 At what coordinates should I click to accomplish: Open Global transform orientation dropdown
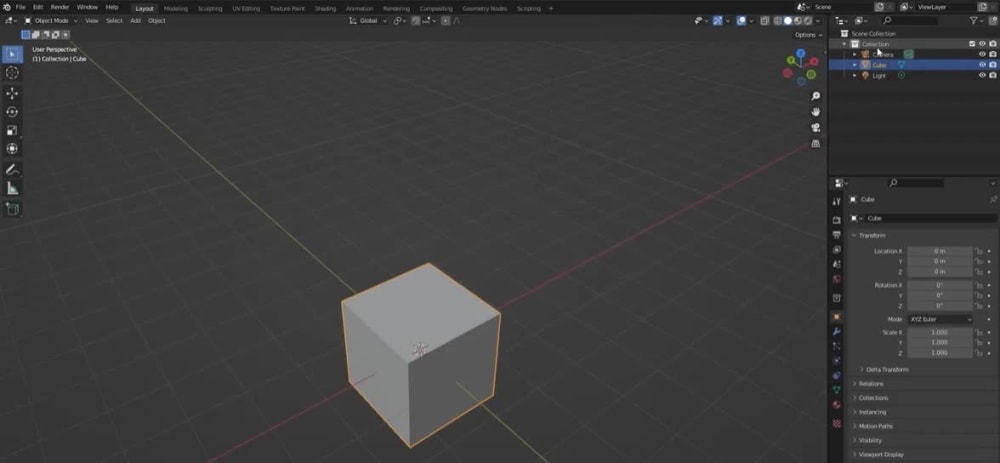(x=368, y=21)
